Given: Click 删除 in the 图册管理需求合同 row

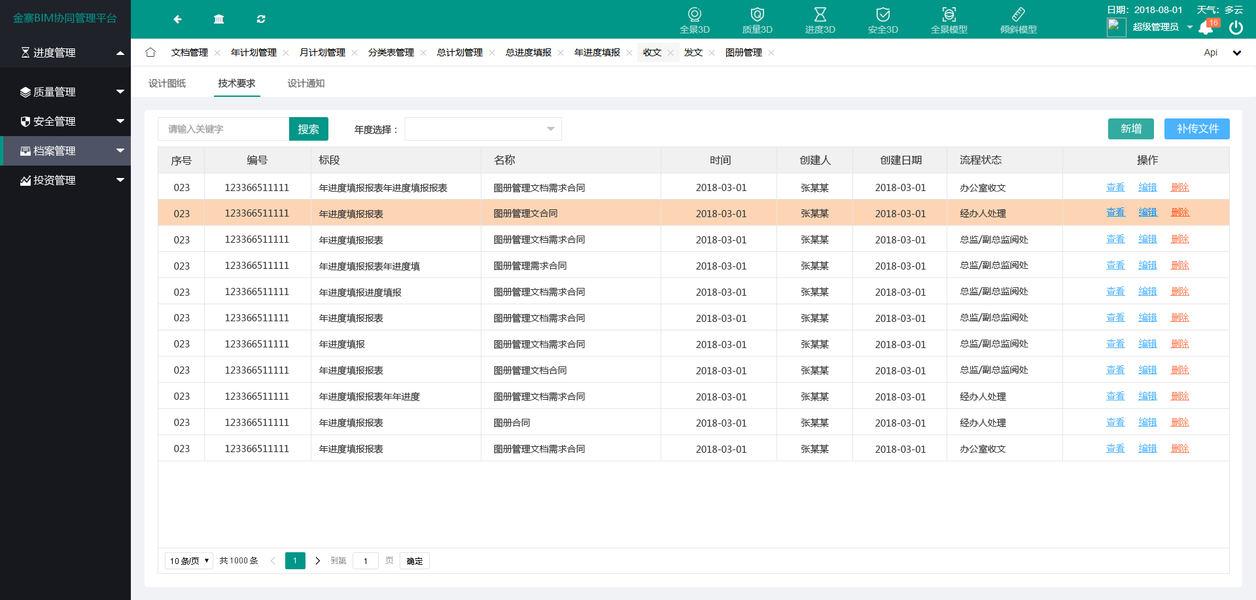Looking at the screenshot, I should pos(1180,266).
